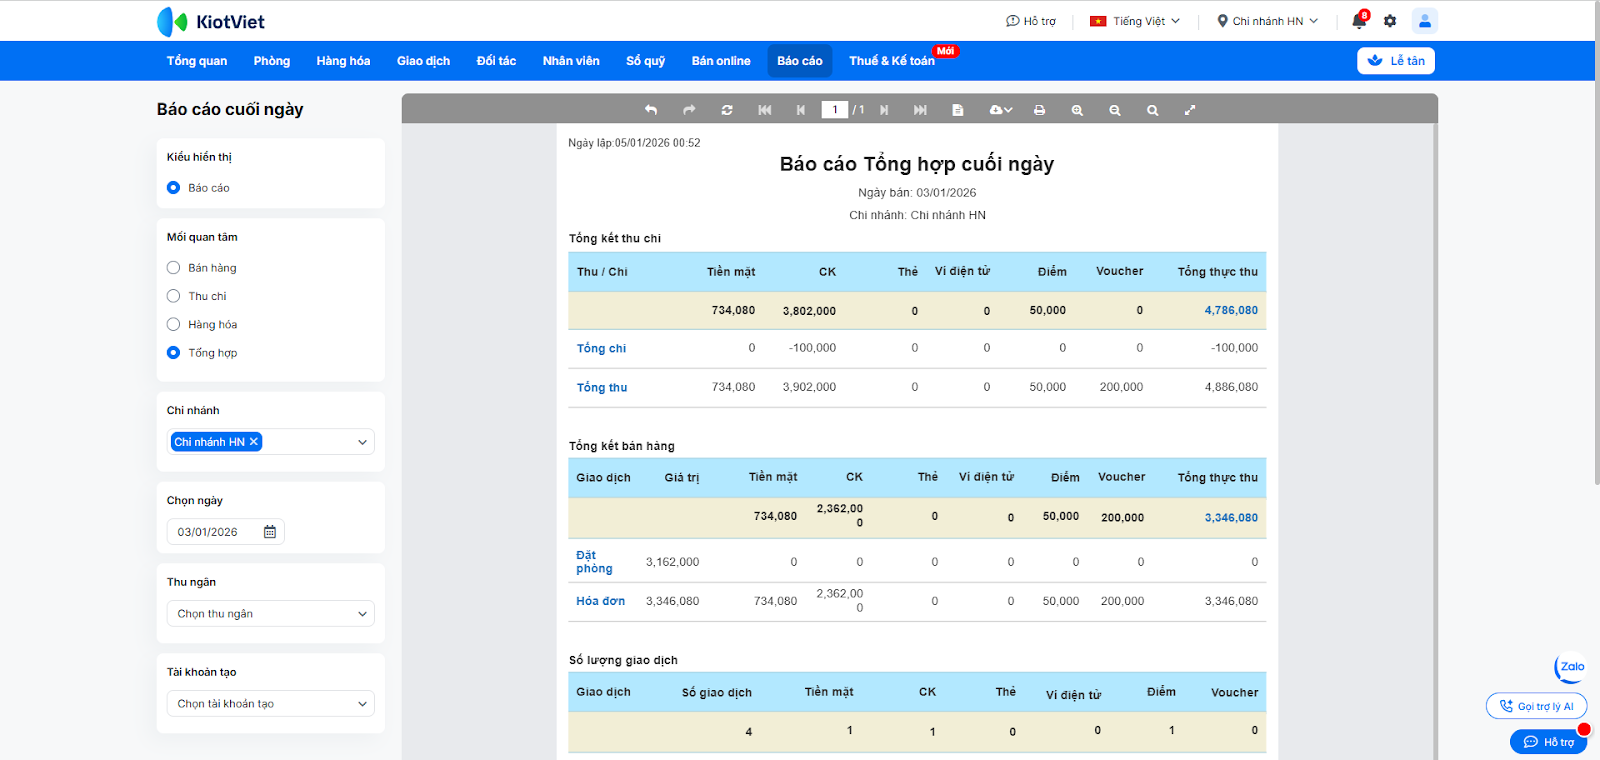
Task: Choose the Hàng hóa radio option
Action: pos(174,324)
